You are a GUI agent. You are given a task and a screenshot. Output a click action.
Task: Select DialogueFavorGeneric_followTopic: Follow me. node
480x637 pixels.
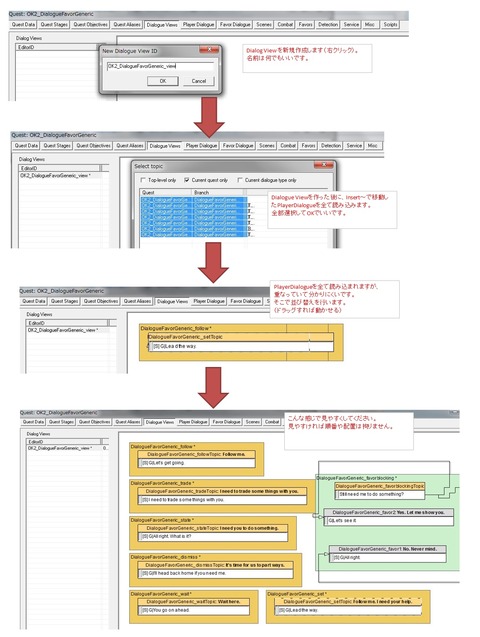(197, 454)
